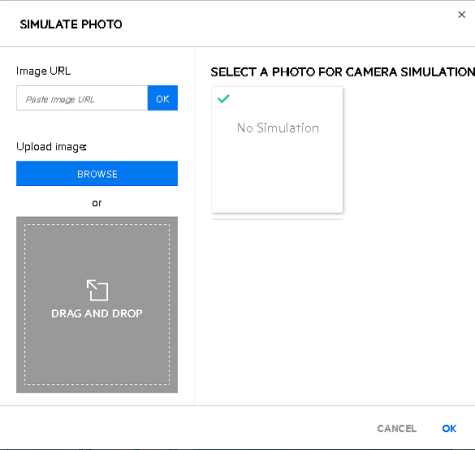This screenshot has height=450, width=475.
Task: Confirm selection with bottom OK link
Action: [x=449, y=428]
